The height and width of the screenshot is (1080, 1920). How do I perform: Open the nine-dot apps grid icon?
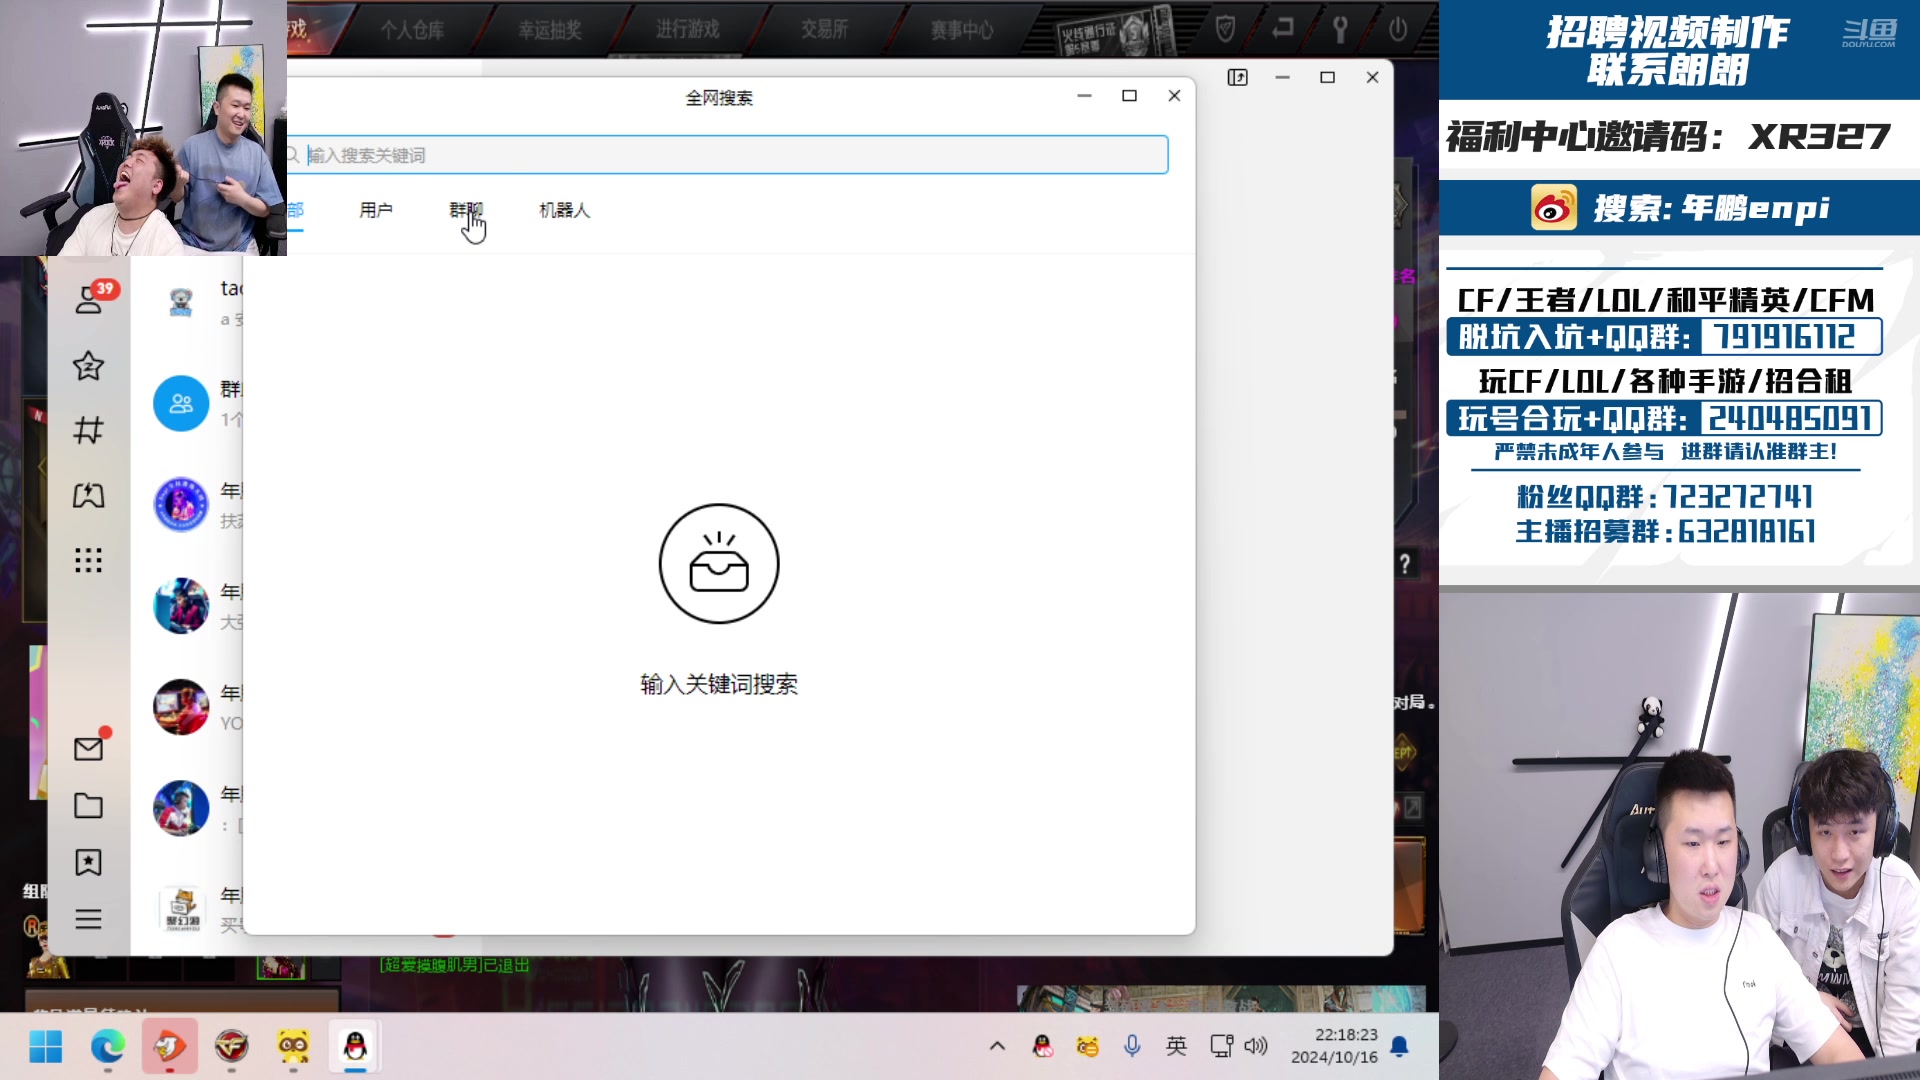(88, 560)
